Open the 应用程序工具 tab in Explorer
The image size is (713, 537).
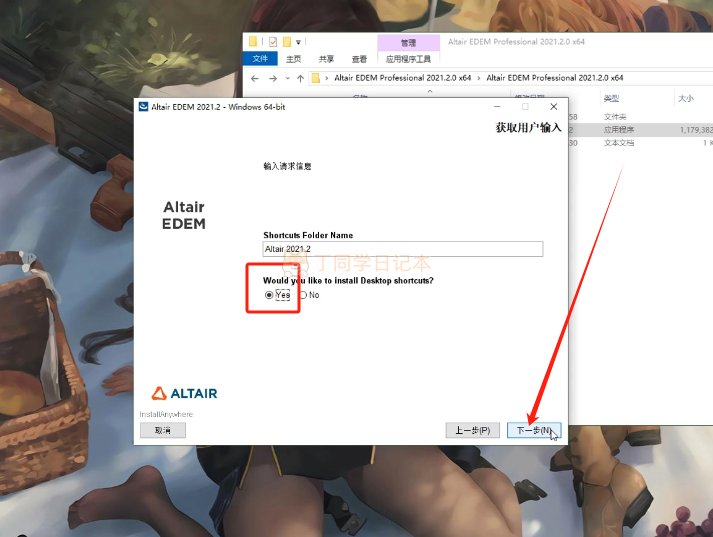tap(408, 59)
